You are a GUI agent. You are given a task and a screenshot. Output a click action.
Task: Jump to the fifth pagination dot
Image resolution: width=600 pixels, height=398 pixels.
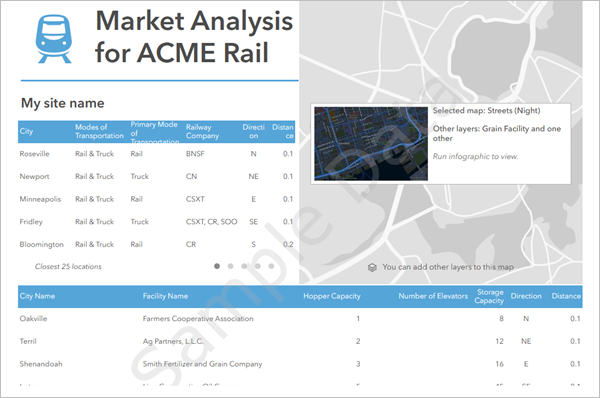pos(271,266)
